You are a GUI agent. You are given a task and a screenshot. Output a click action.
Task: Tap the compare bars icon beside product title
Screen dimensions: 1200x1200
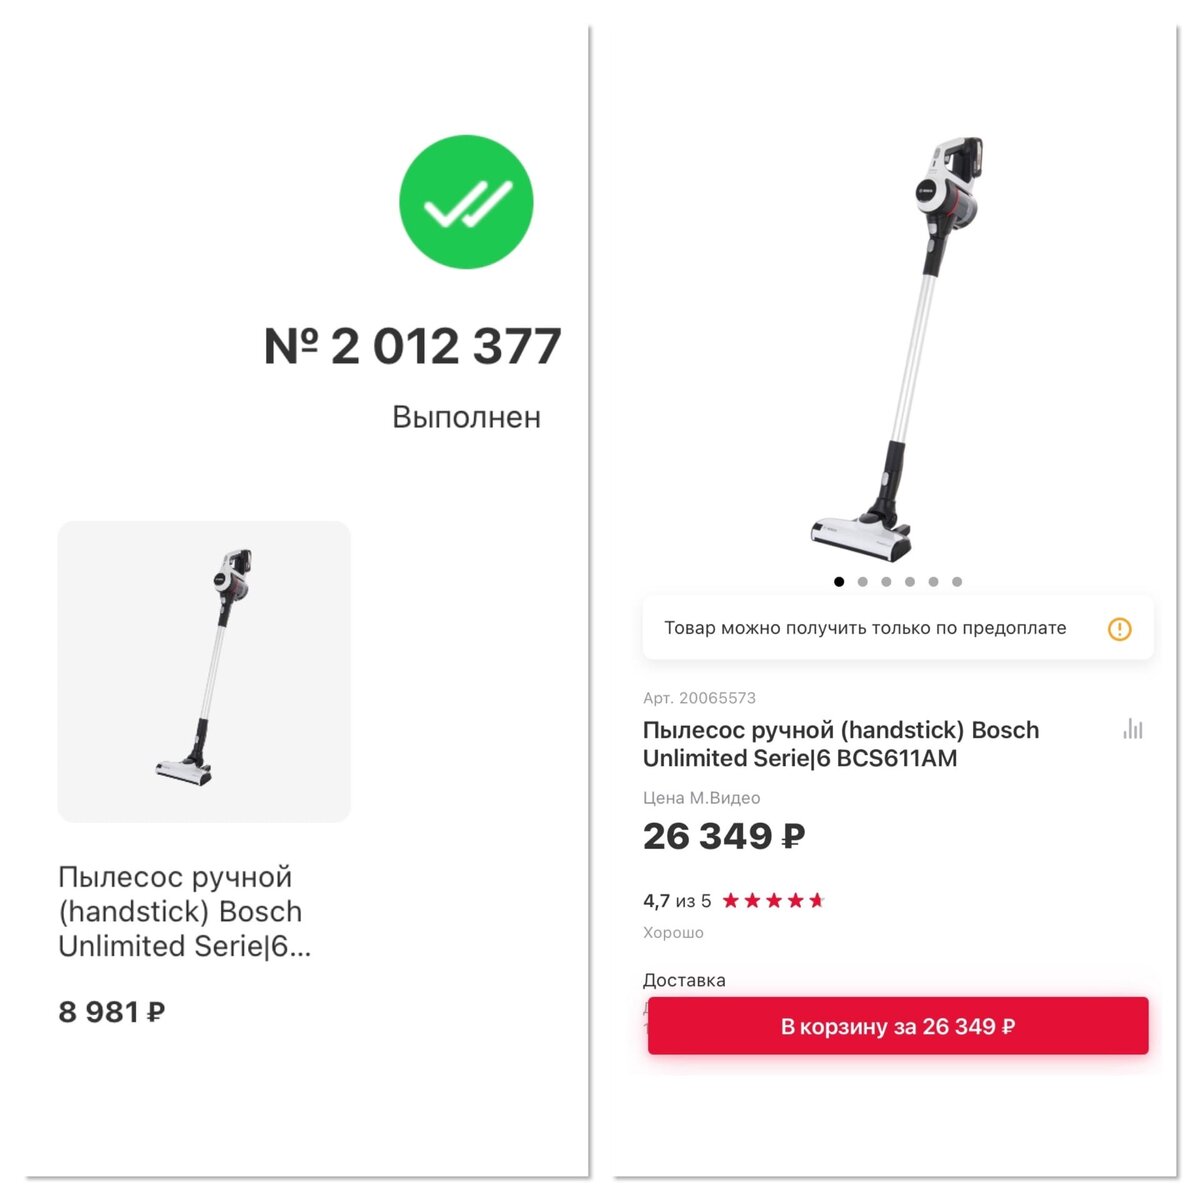1132,729
